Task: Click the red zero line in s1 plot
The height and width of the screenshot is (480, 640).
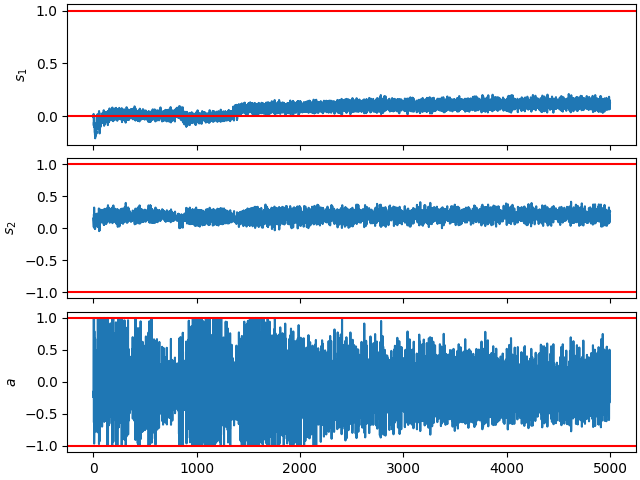Action: tap(351, 116)
